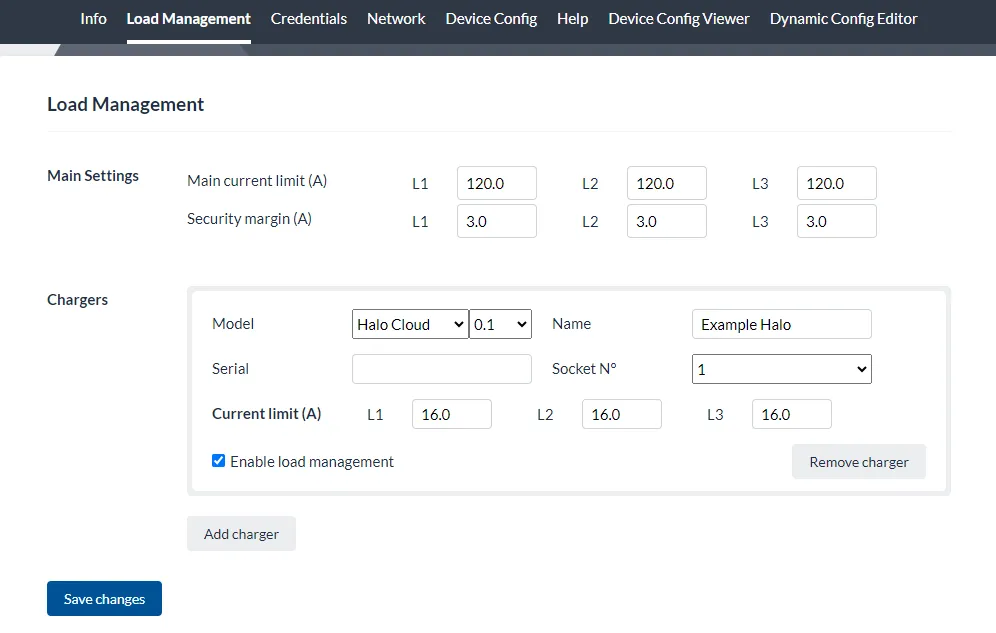This screenshot has width=996, height=633.
Task: Edit Main current limit L2 field
Action: pos(667,183)
